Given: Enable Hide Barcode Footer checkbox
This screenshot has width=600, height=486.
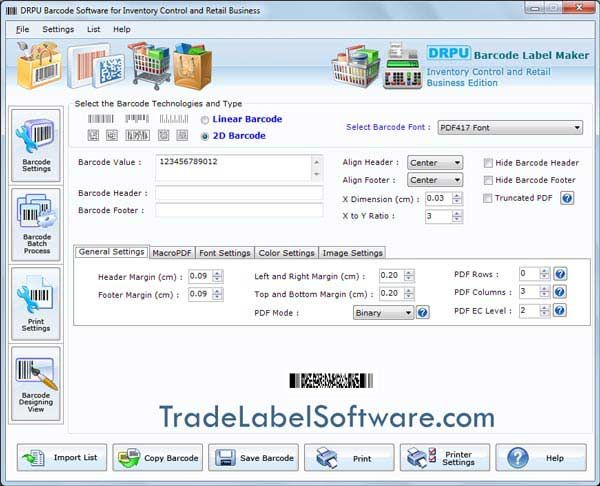Looking at the screenshot, I should tap(488, 180).
